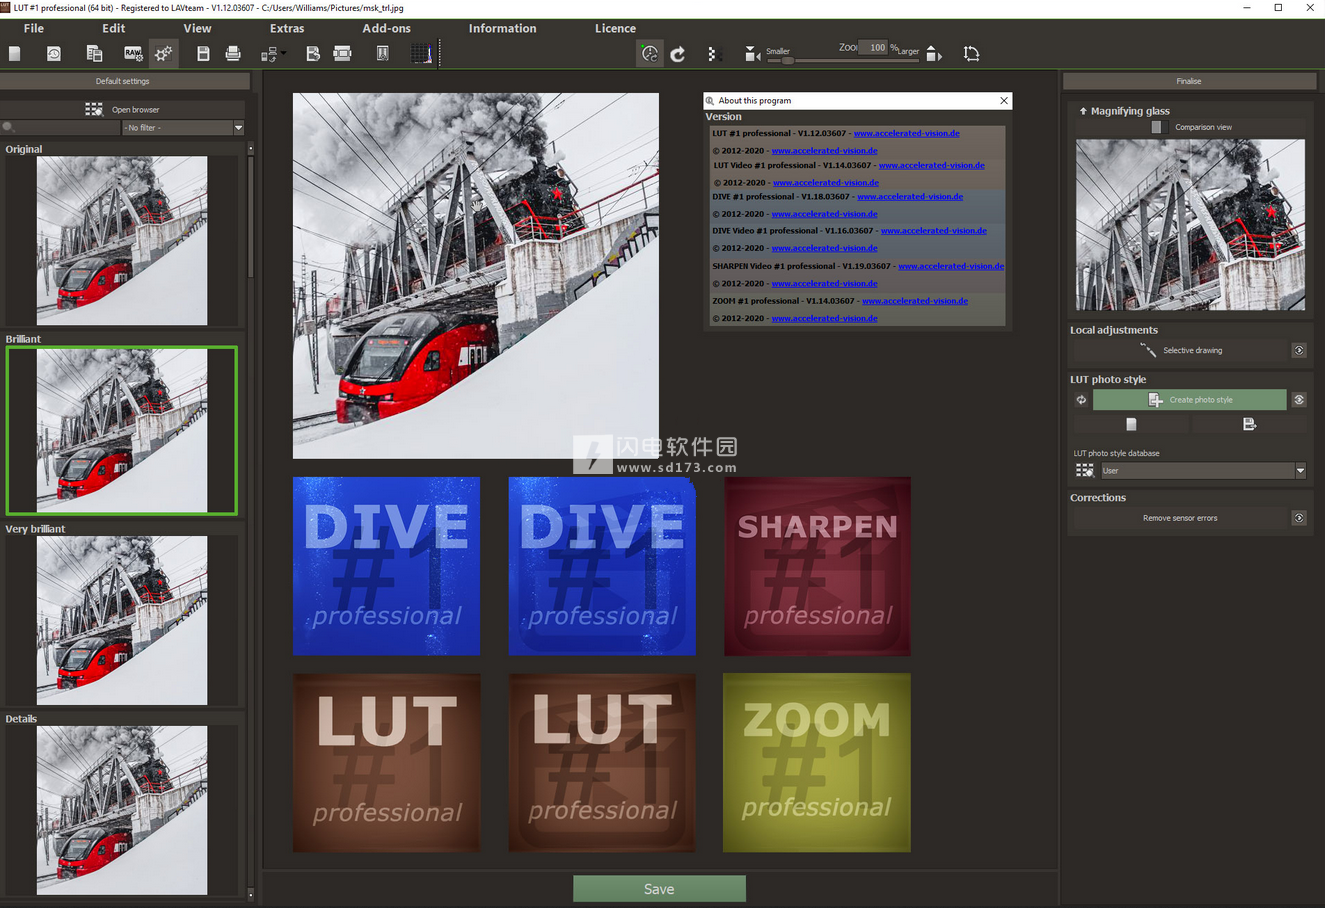
Task: Expand Remove sensor errors options
Action: point(1299,518)
